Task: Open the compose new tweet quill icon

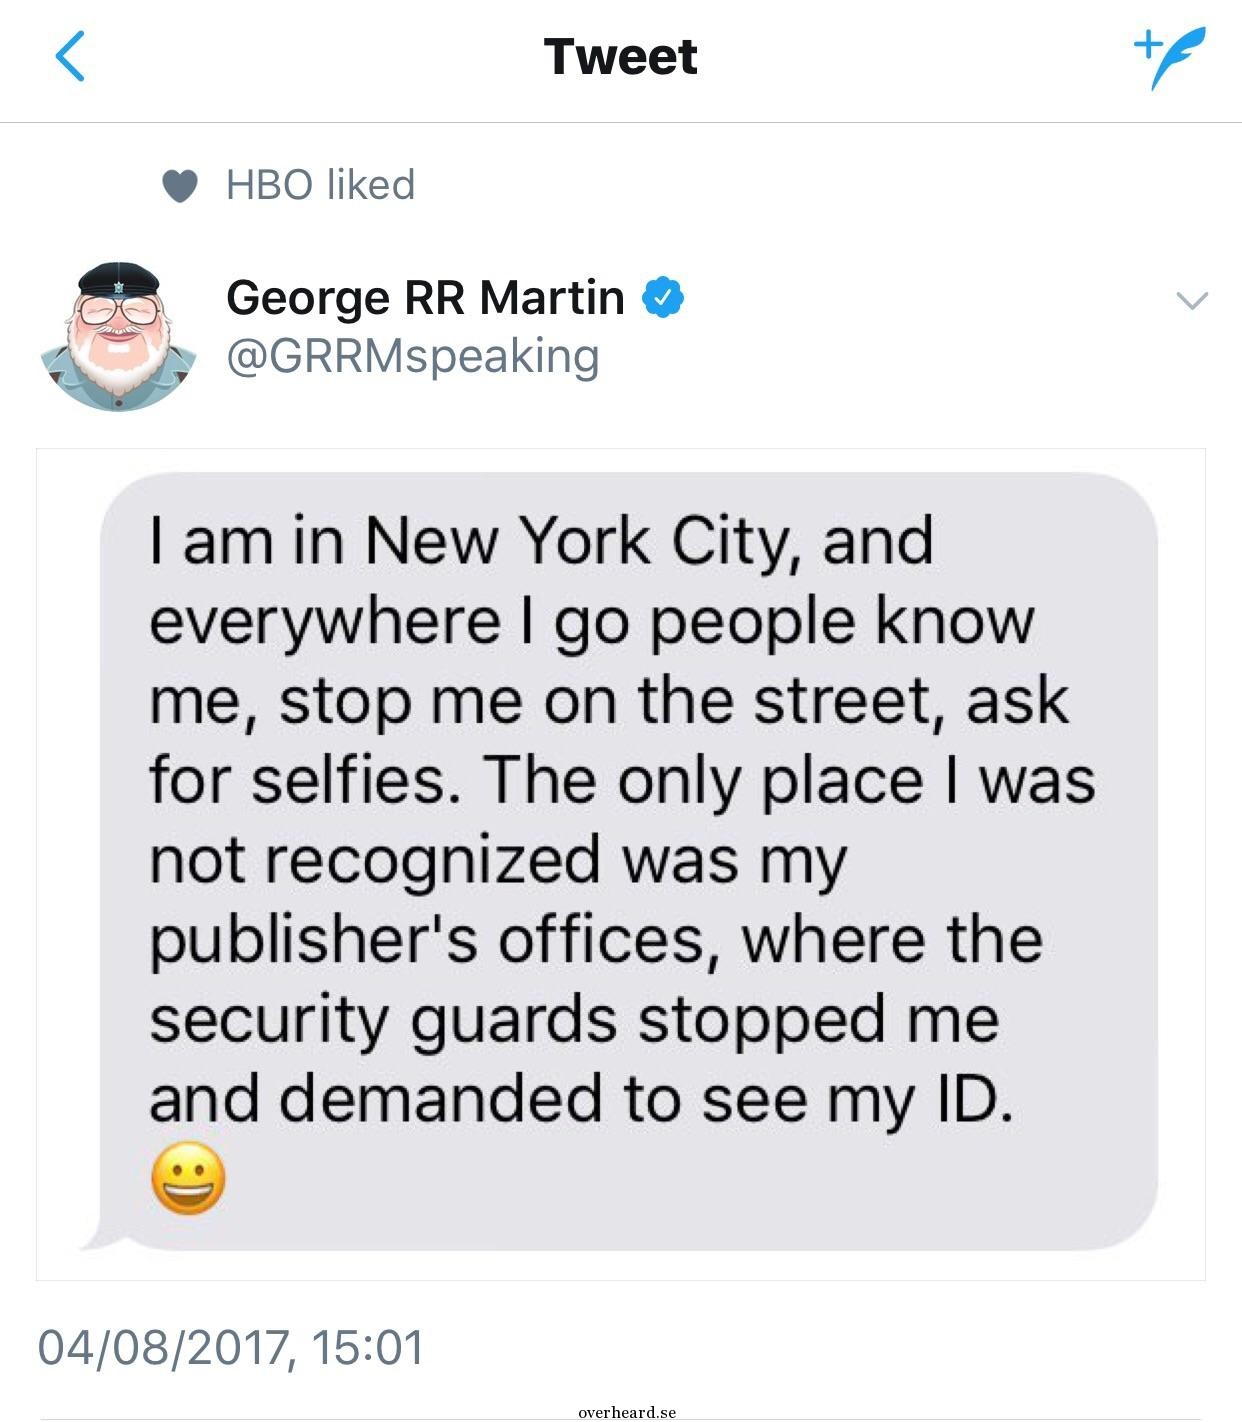Action: click(1170, 58)
